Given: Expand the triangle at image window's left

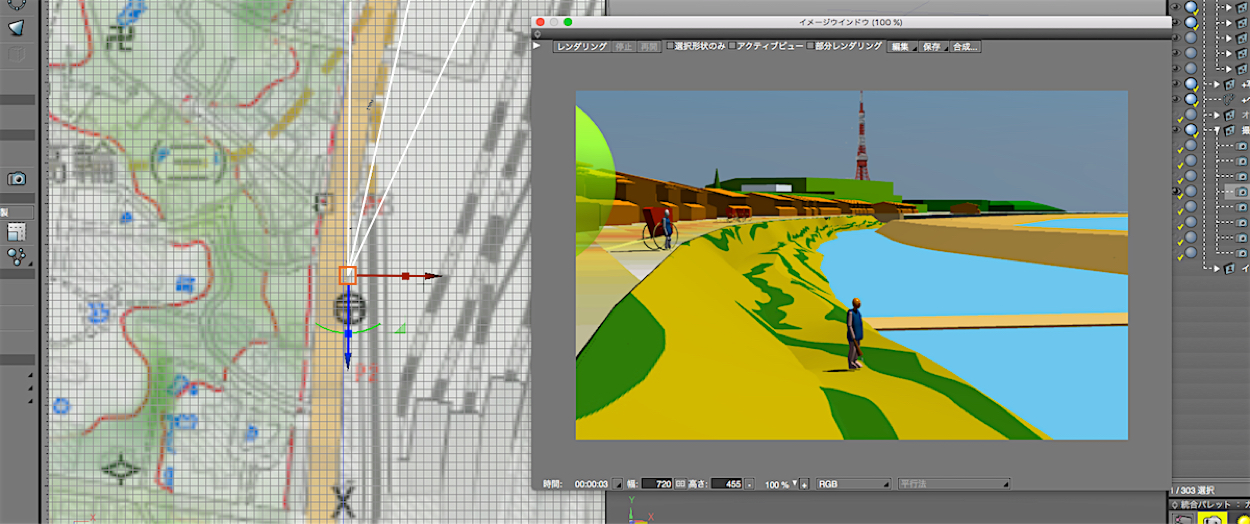Looking at the screenshot, I should [x=537, y=46].
